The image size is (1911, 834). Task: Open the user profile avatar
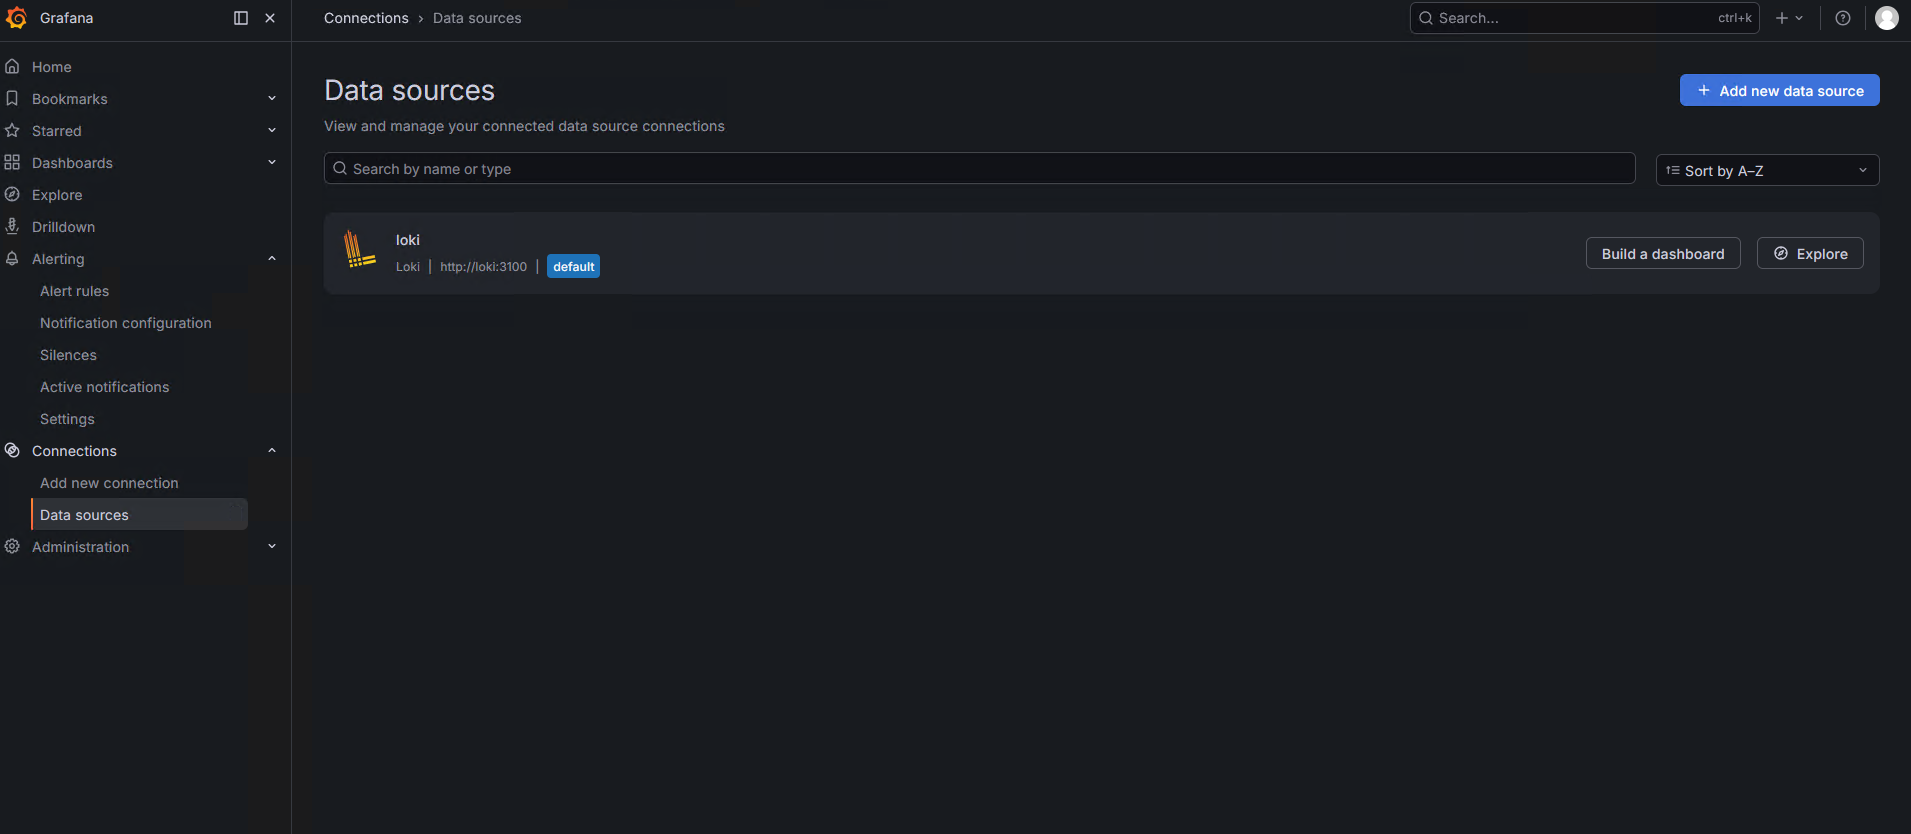click(x=1887, y=18)
